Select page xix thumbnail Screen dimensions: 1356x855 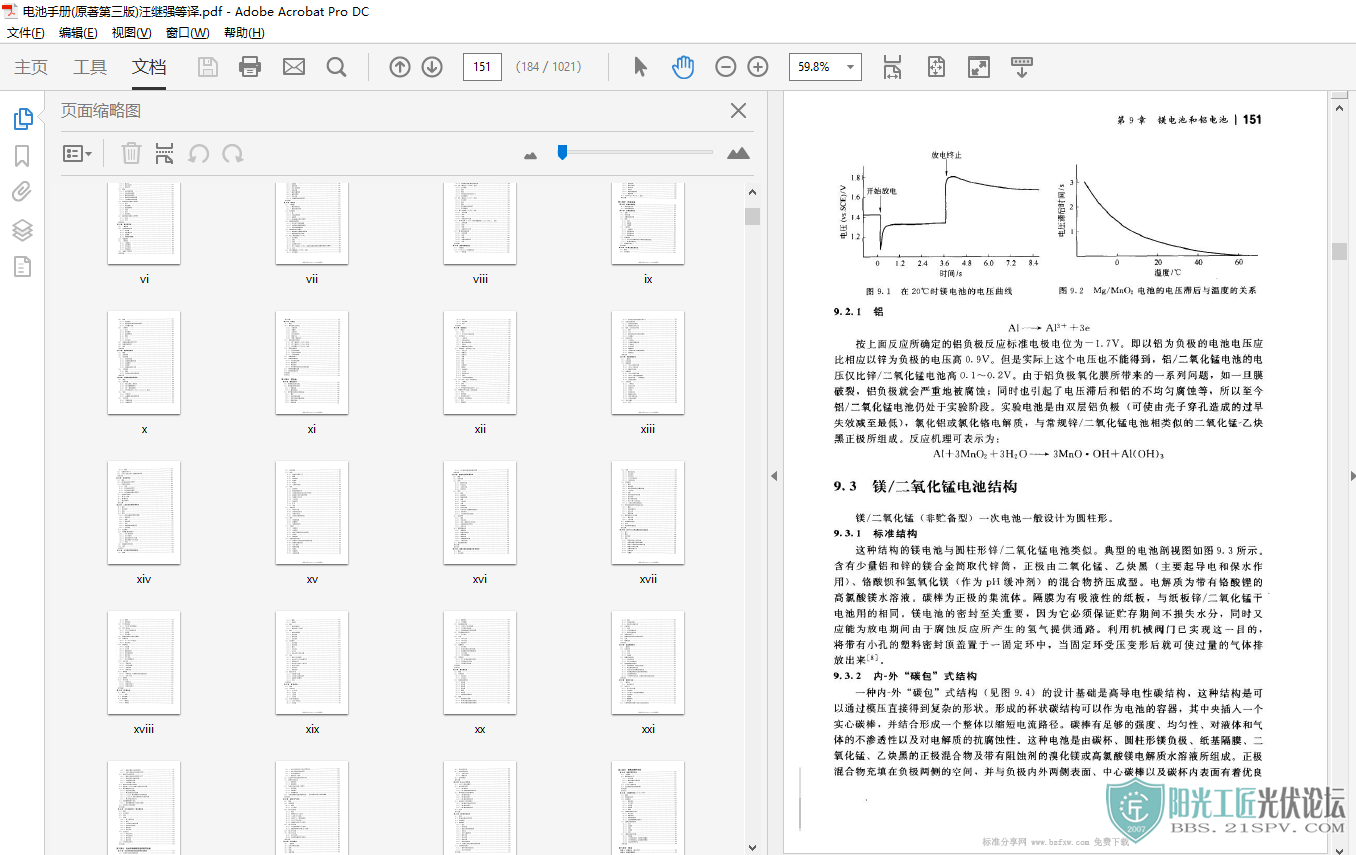[x=312, y=662]
